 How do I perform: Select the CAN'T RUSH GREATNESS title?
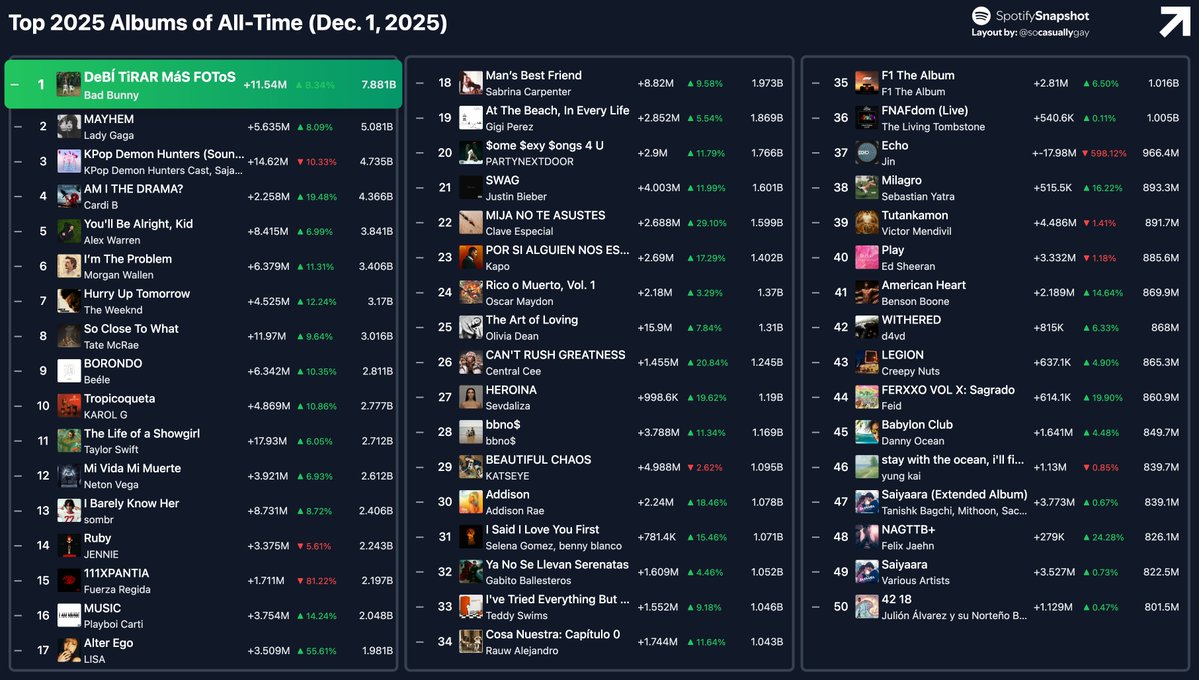(x=555, y=355)
